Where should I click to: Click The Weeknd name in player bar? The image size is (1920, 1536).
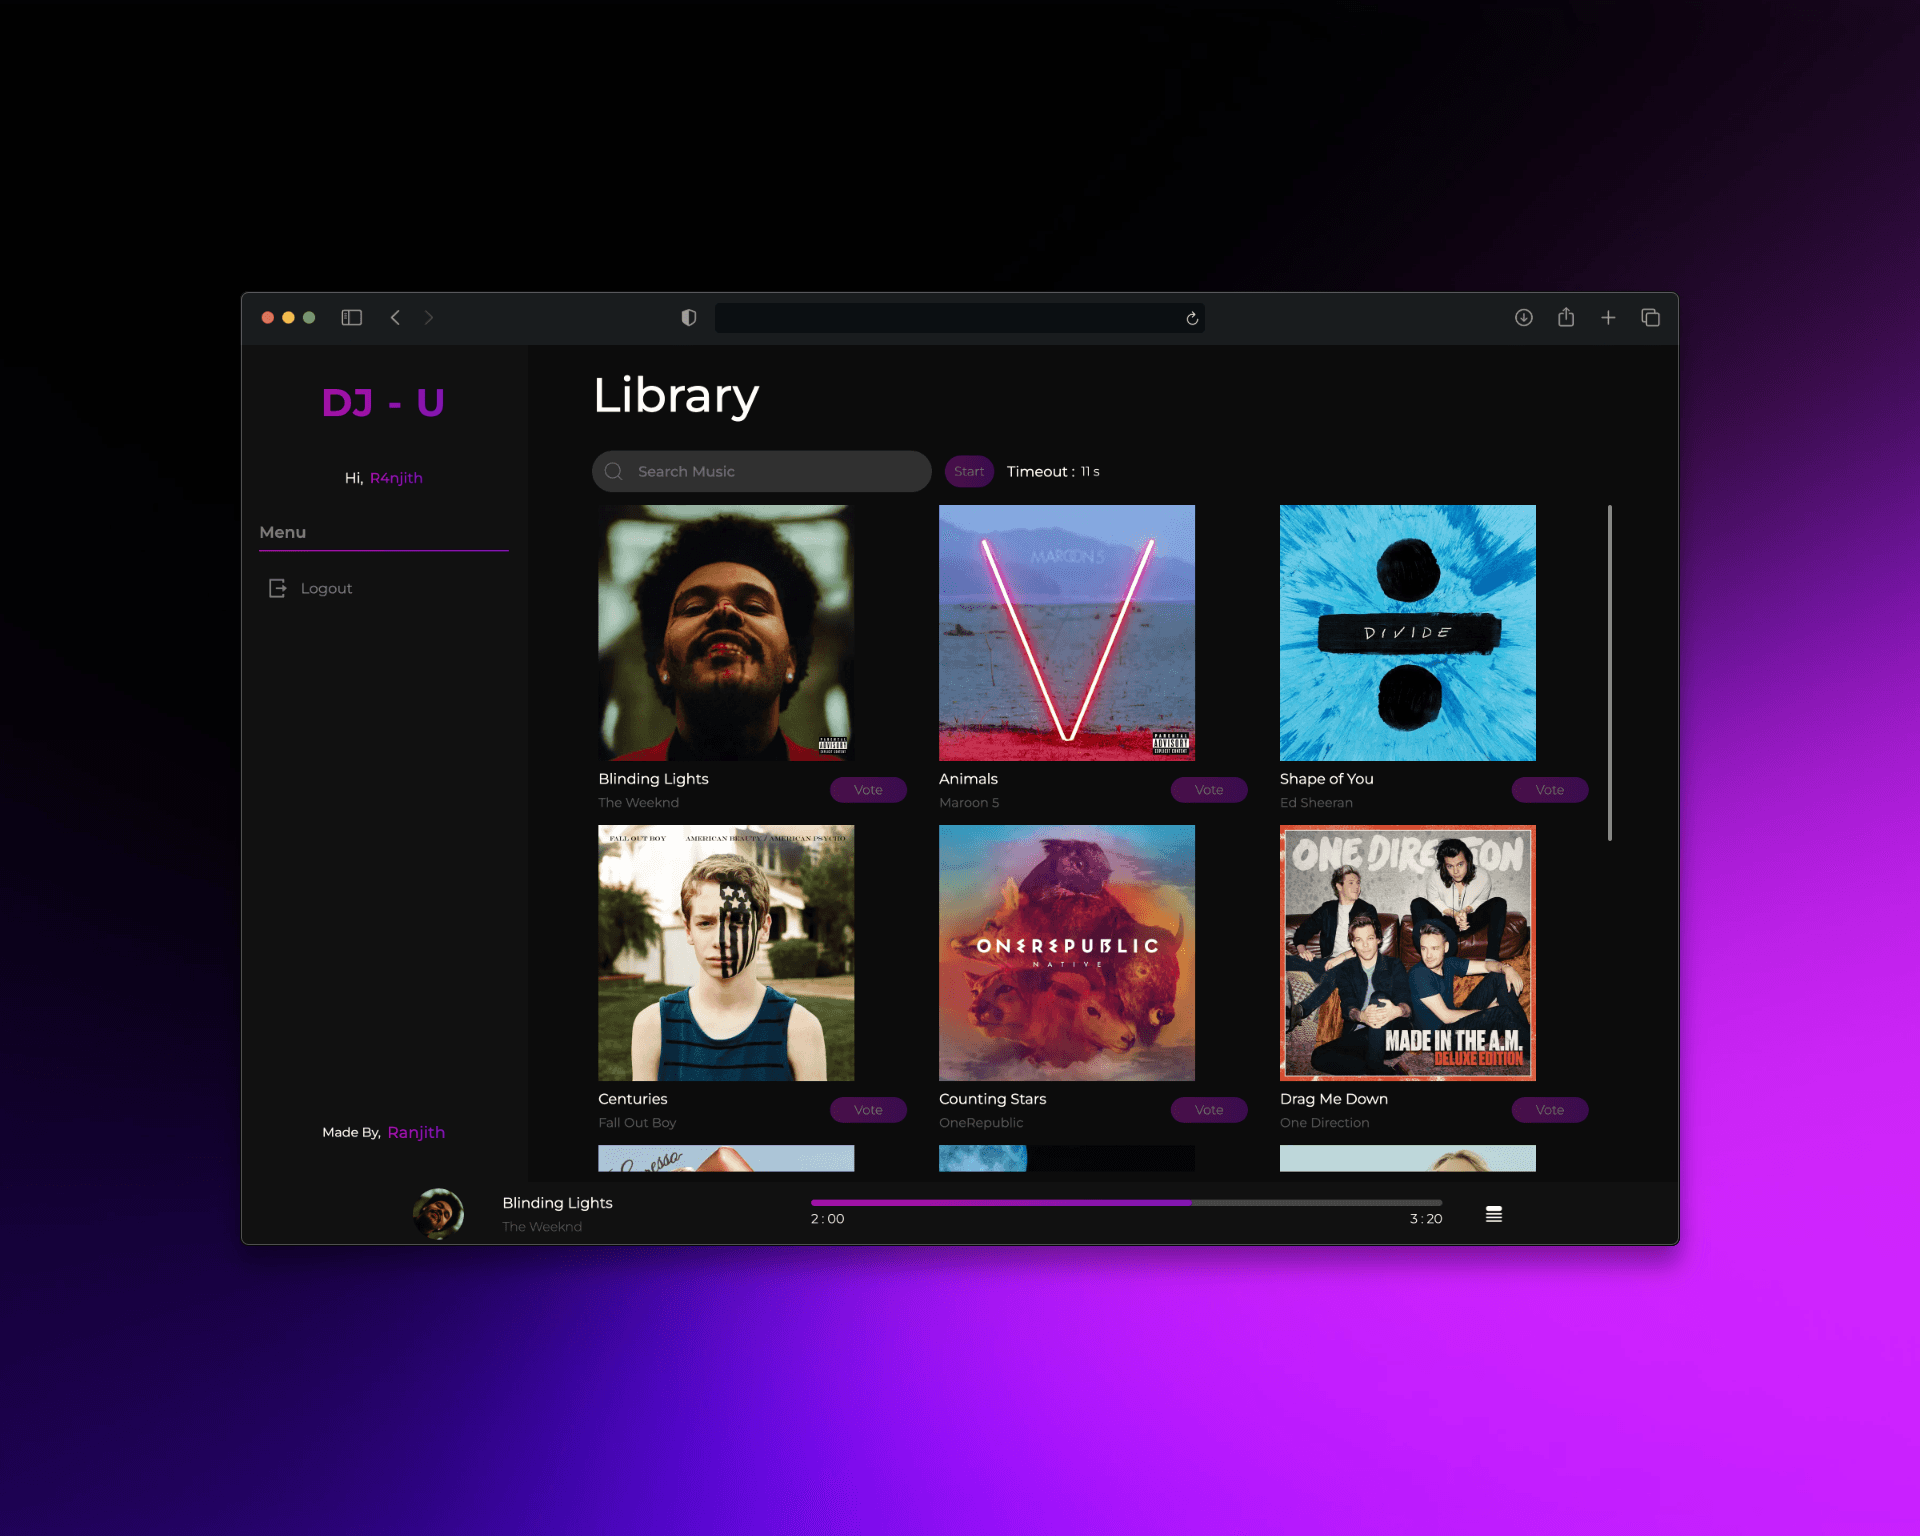tap(542, 1227)
